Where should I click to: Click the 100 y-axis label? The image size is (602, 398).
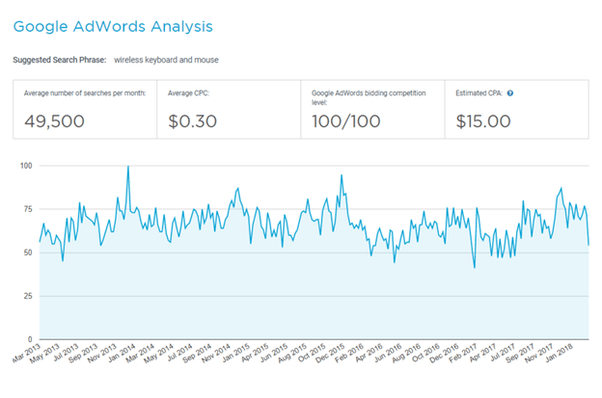click(x=26, y=166)
